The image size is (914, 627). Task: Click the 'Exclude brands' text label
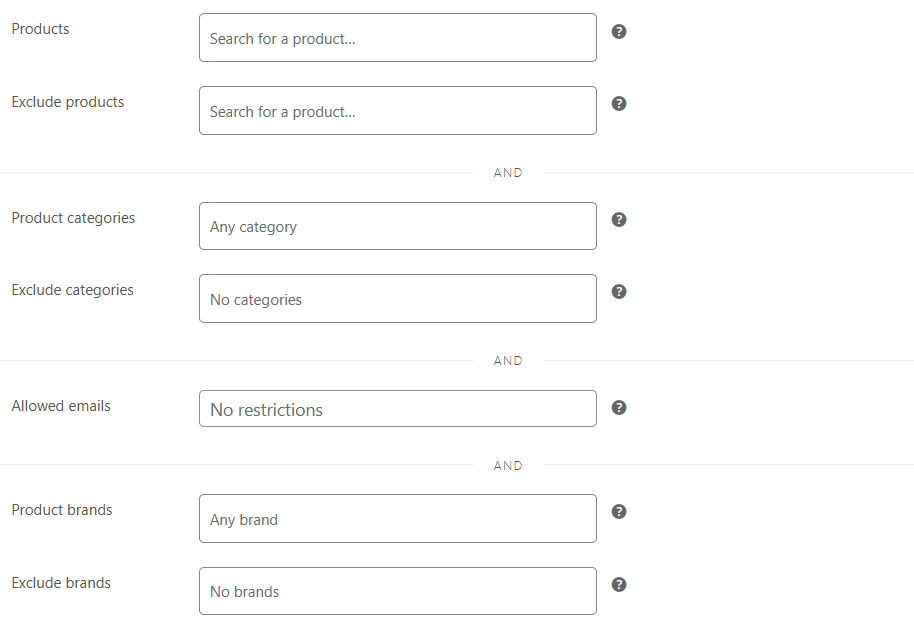click(x=61, y=583)
